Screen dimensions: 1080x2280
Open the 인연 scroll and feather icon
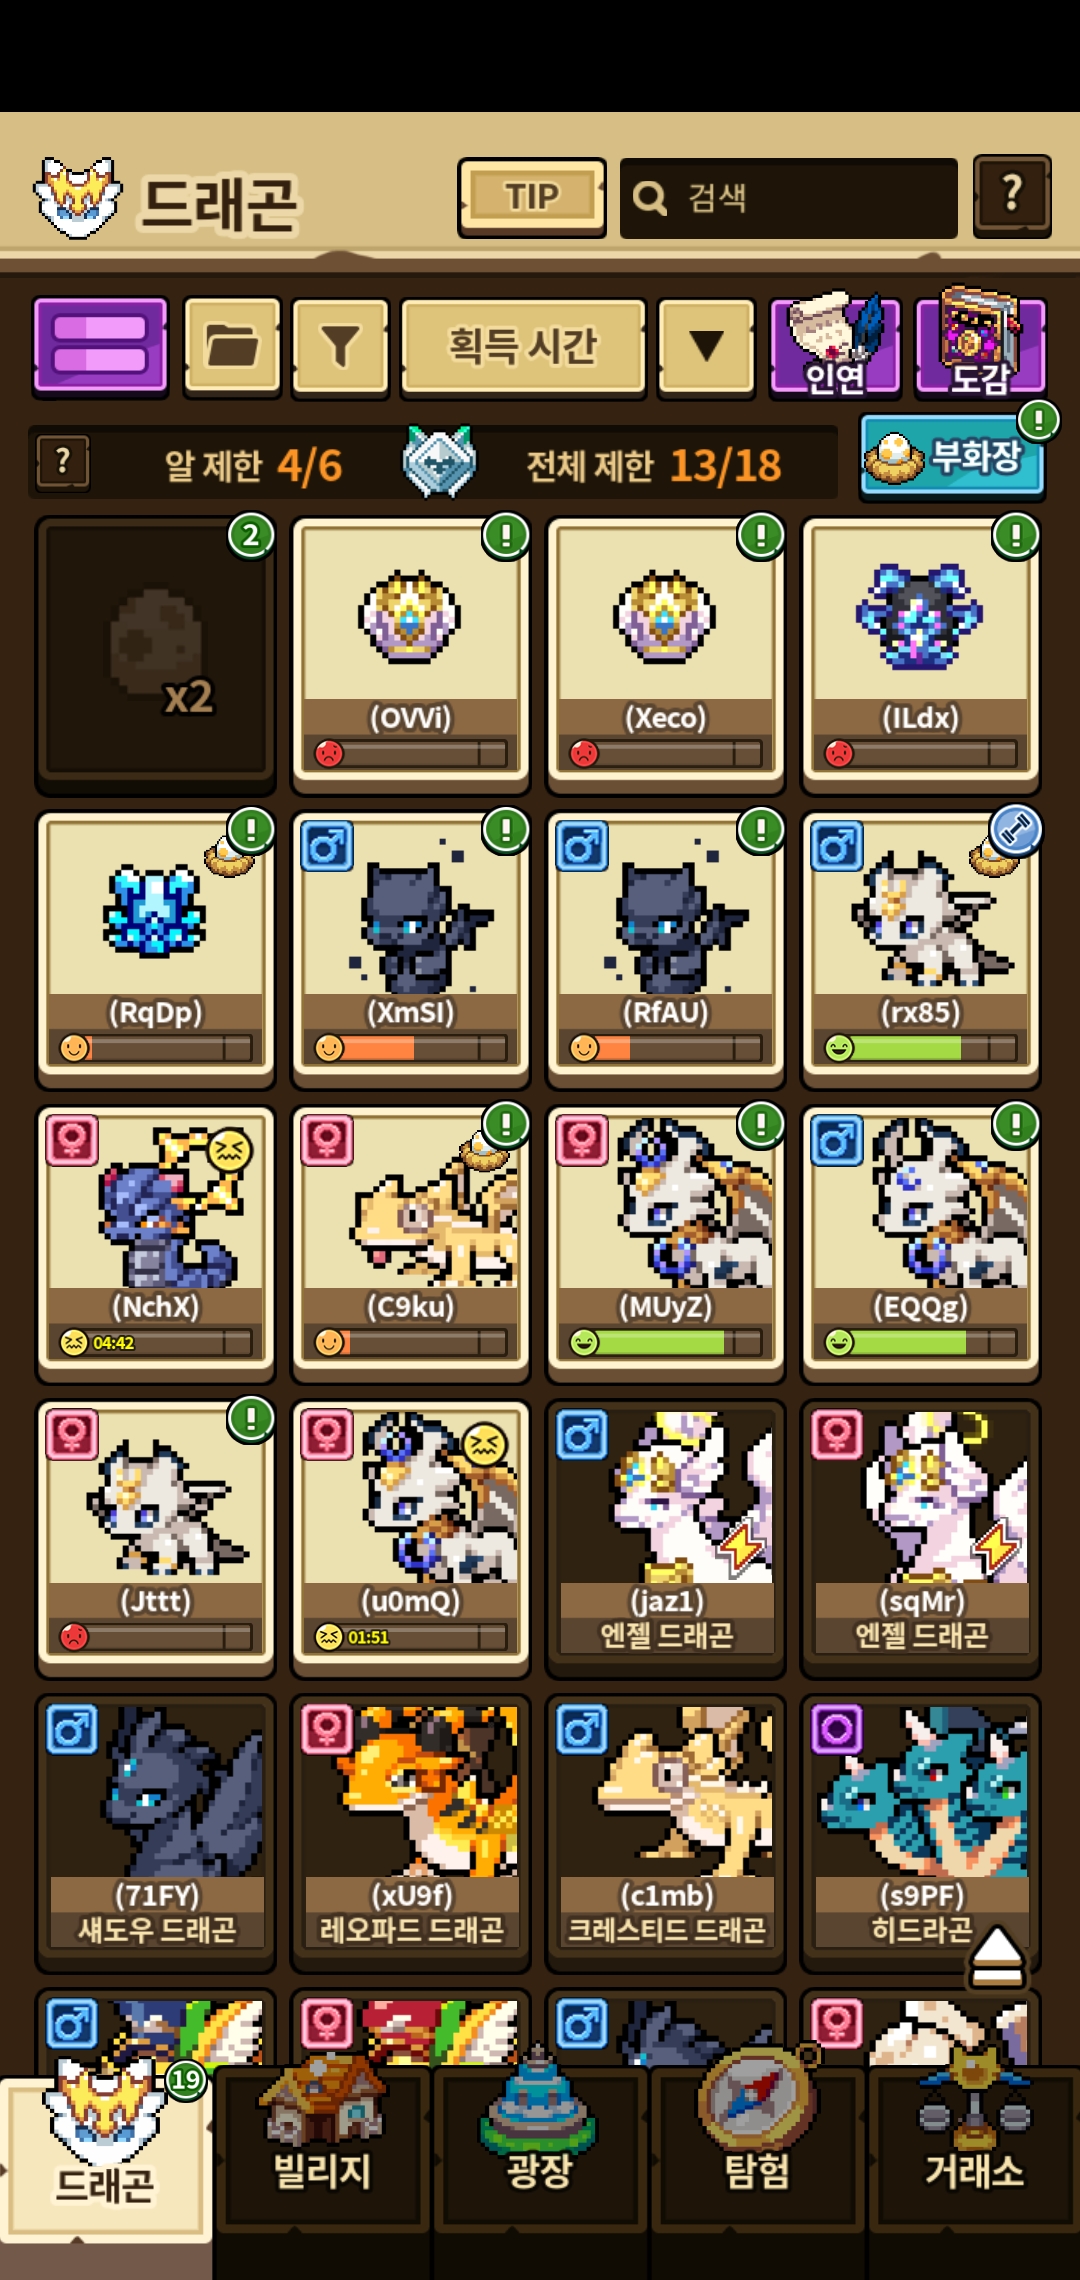(x=835, y=346)
